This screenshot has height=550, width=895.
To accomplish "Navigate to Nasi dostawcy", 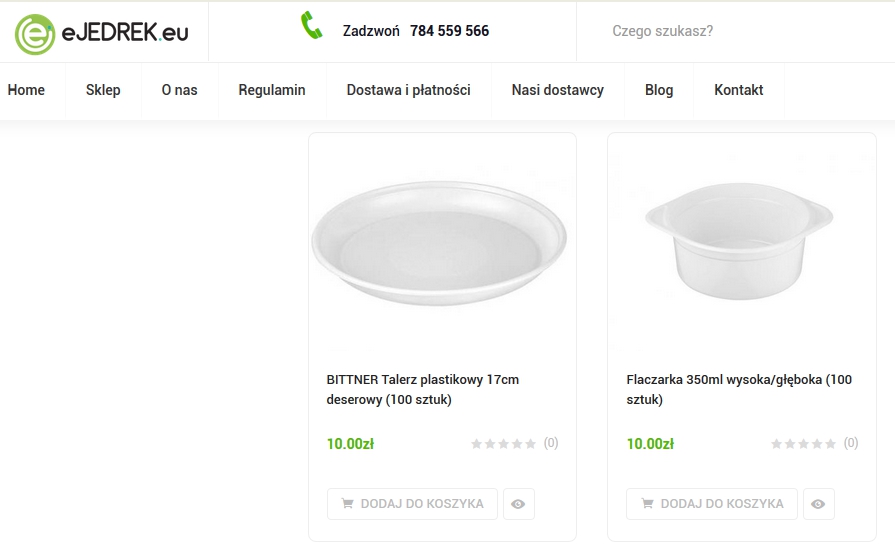I will 557,90.
